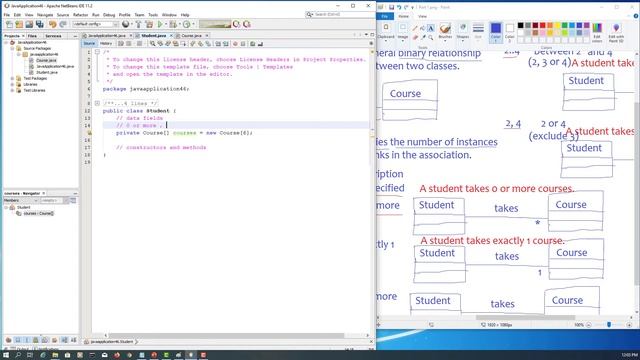Image resolution: width=640 pixels, height=360 pixels.
Task: Open Task View on the taskbar
Action: (x=30, y=355)
